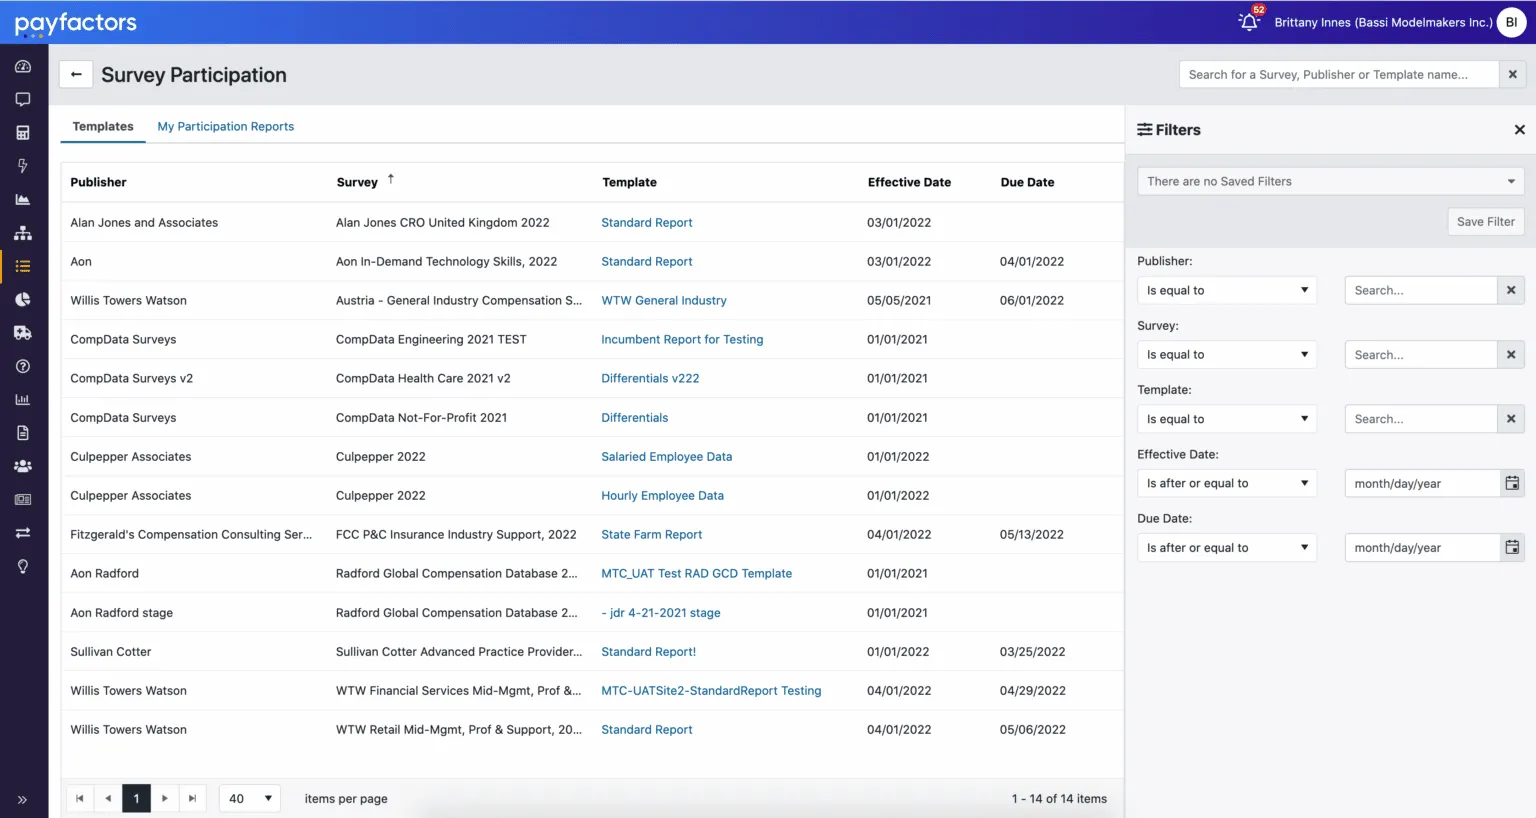Click the Save Filter button

point(1485,222)
